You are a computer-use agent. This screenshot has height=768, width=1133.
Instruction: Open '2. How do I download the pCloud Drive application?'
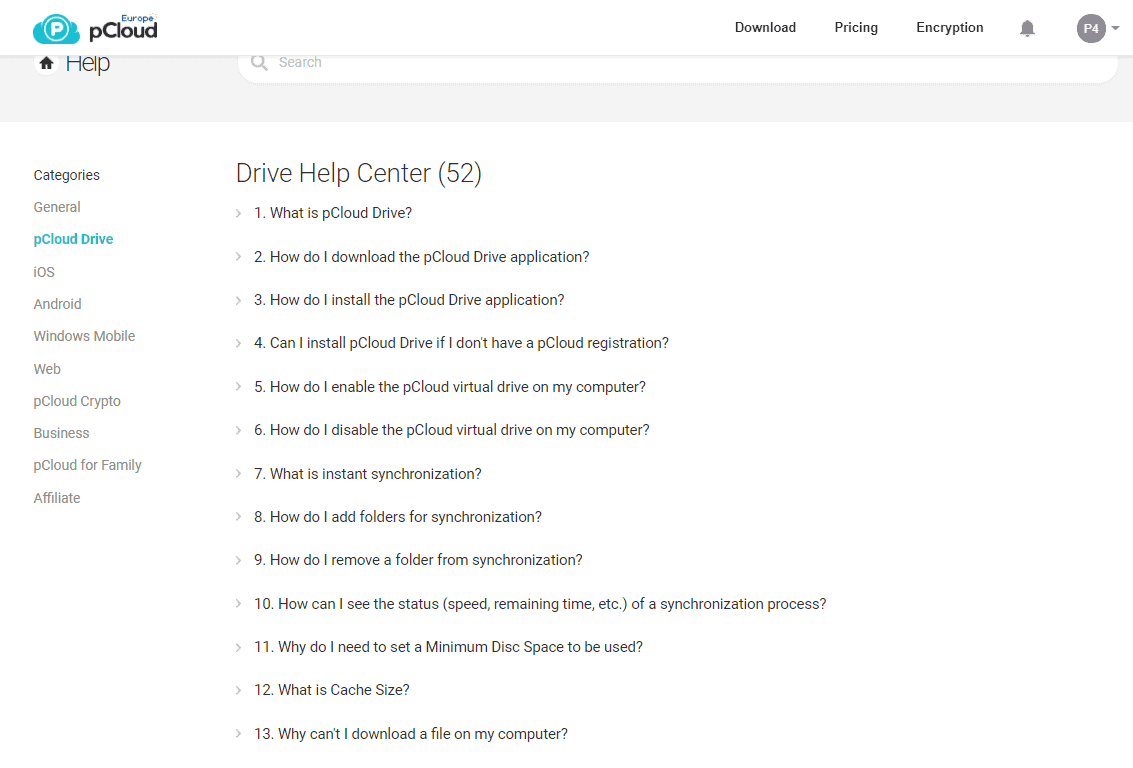[421, 257]
